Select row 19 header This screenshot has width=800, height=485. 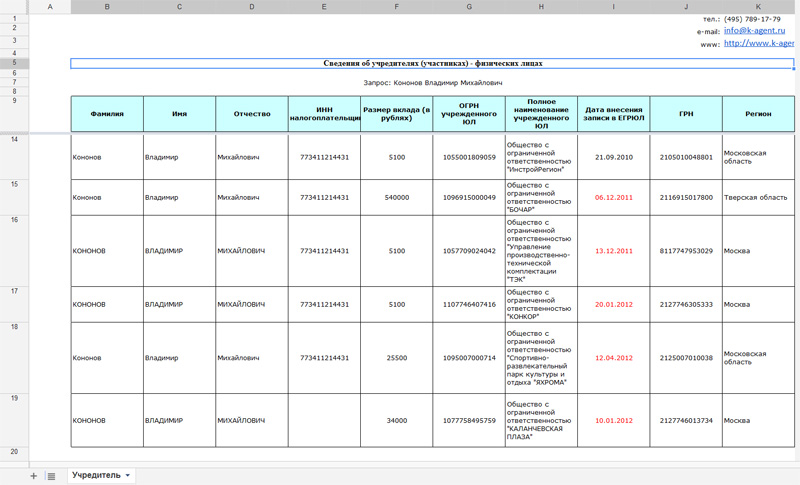pos(14,398)
